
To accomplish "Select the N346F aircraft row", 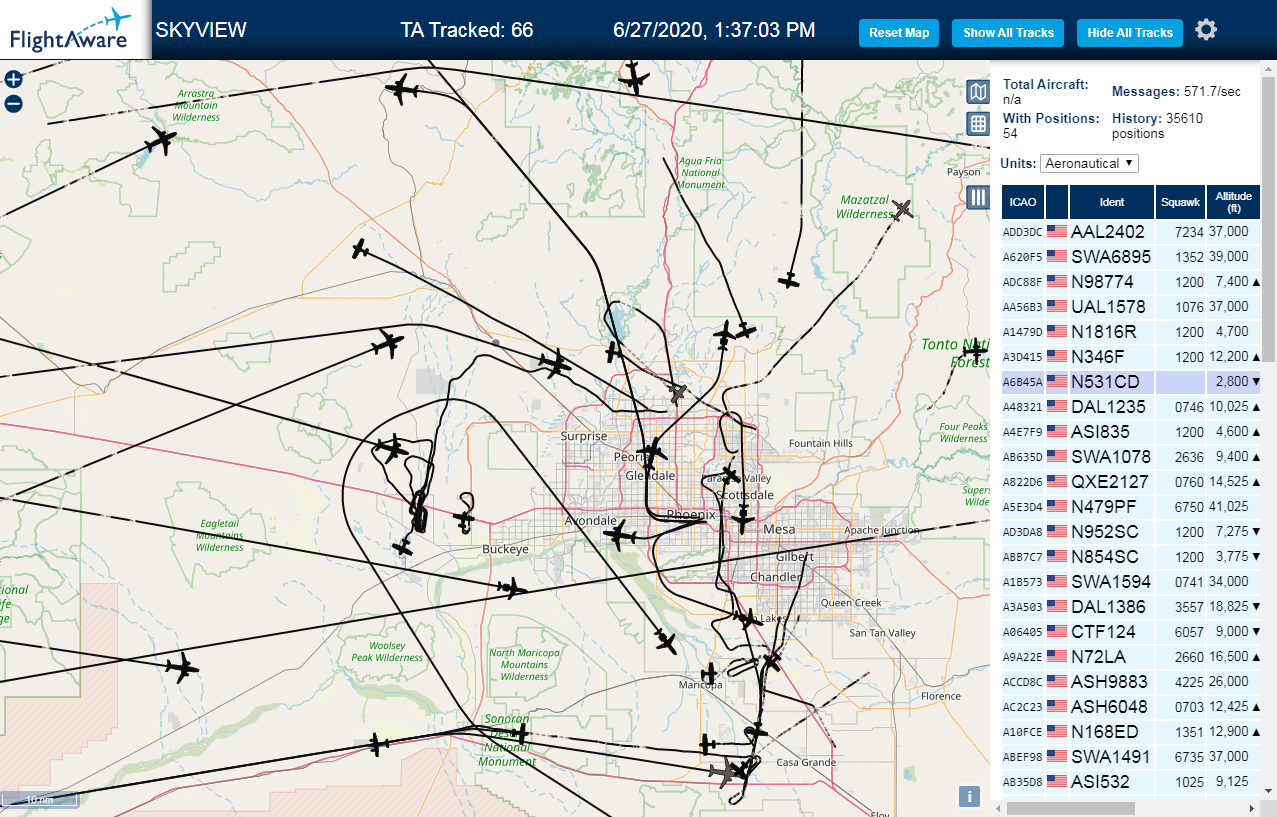I will click(1132, 357).
